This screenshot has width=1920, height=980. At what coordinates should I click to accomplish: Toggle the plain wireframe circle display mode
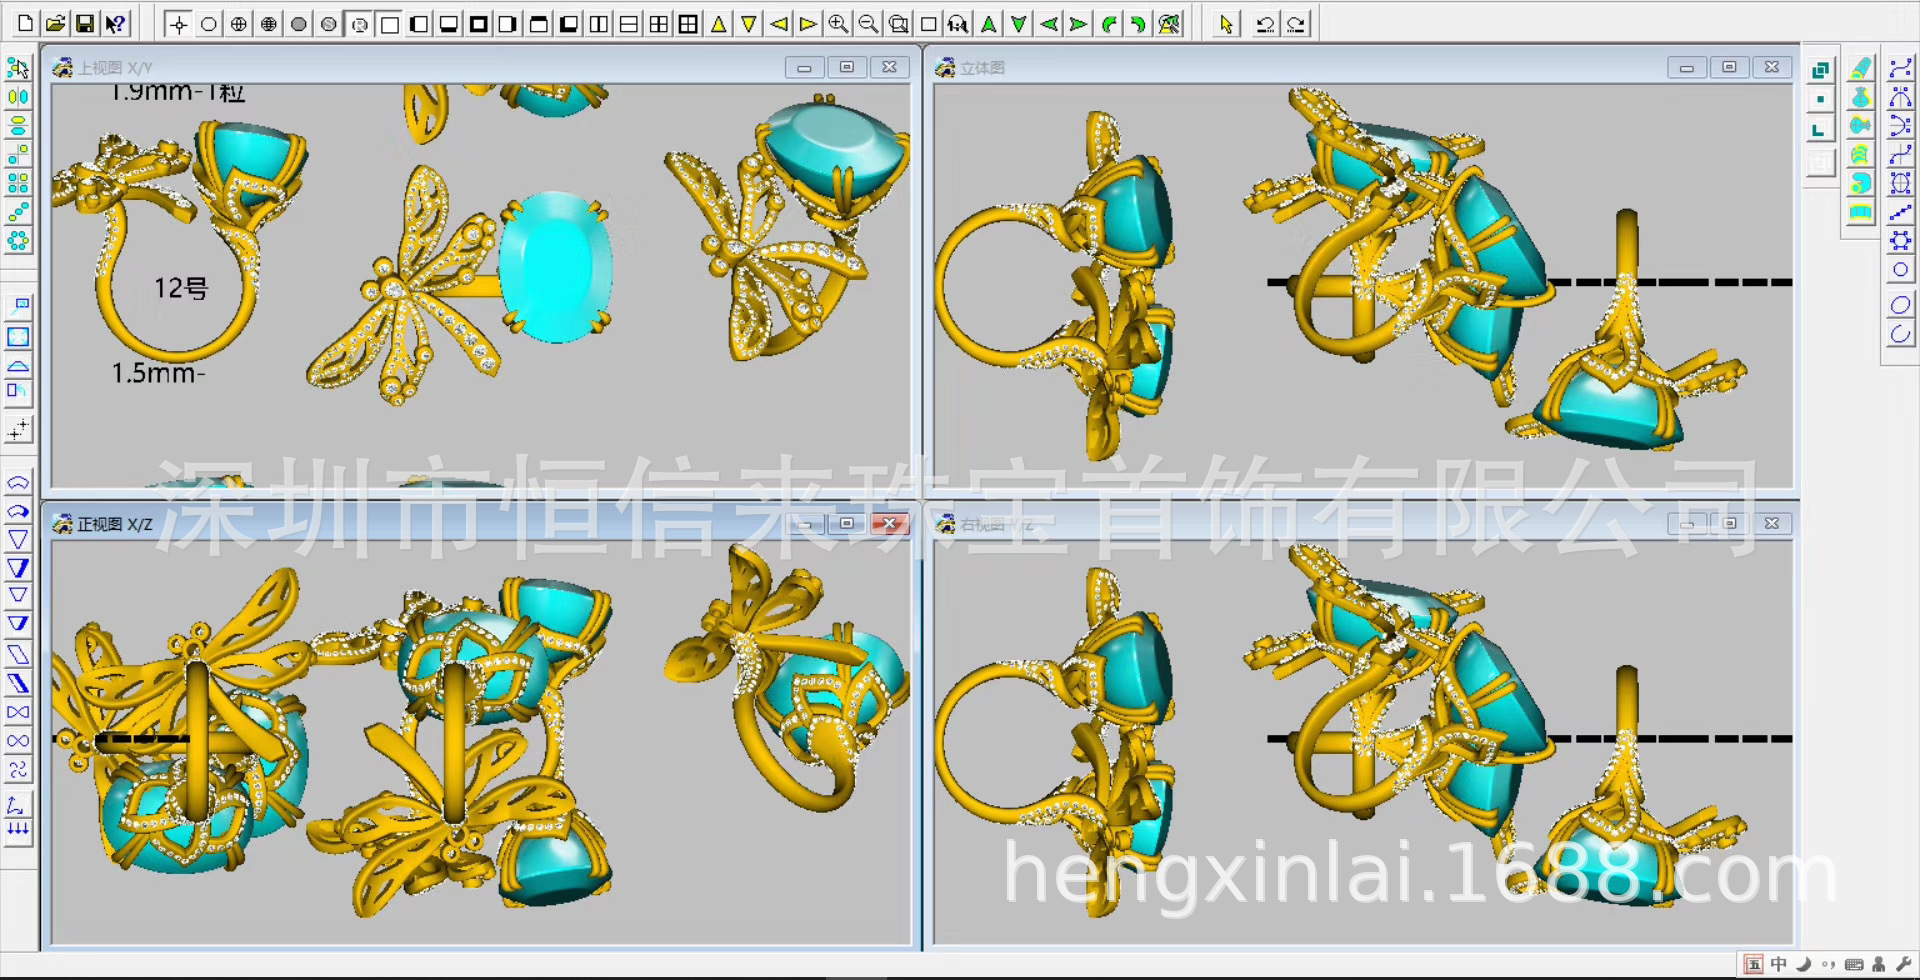click(208, 24)
